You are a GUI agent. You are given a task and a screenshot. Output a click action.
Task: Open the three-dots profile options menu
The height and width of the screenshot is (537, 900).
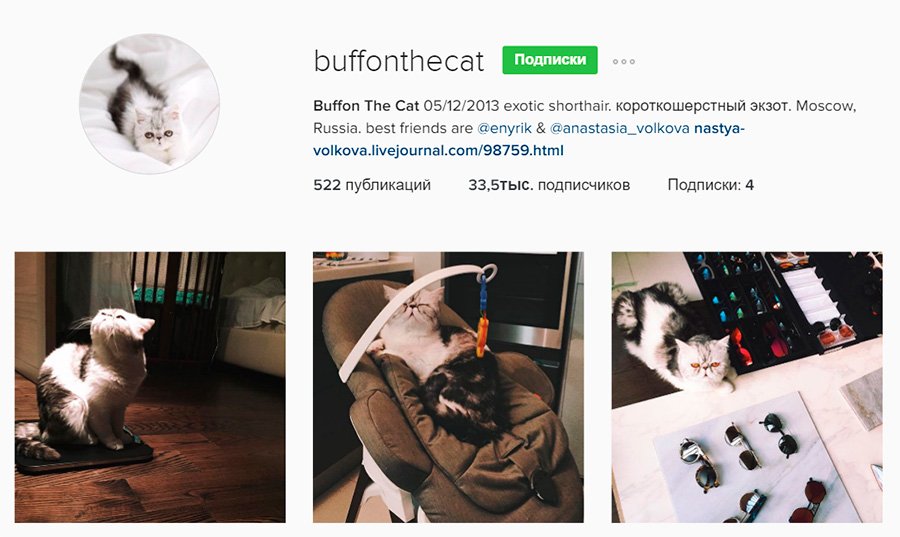623,61
